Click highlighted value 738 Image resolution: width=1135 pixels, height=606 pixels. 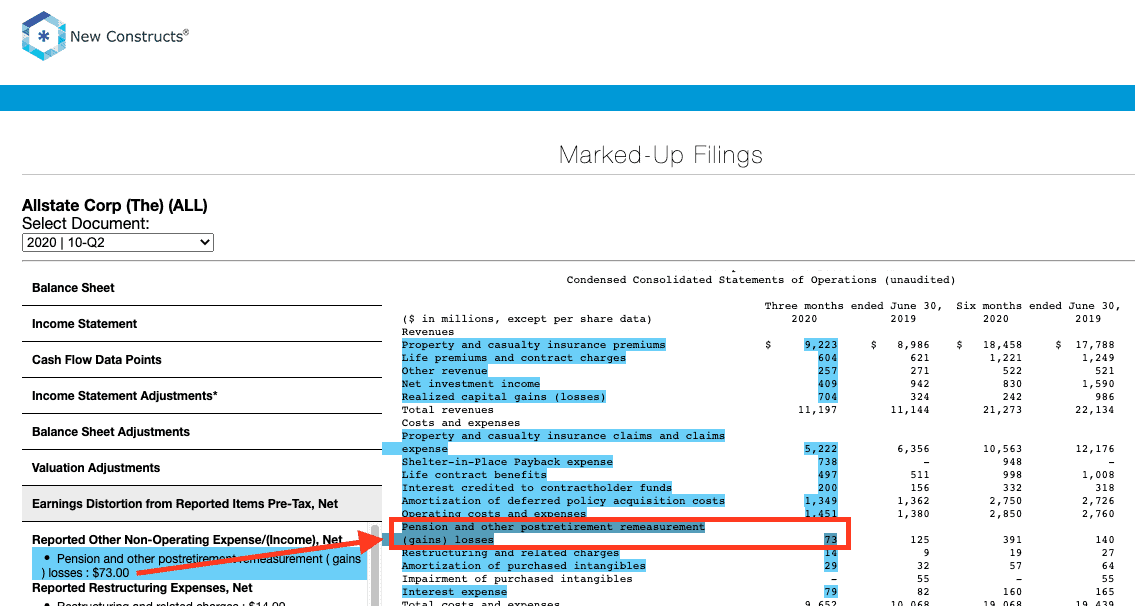(x=827, y=462)
